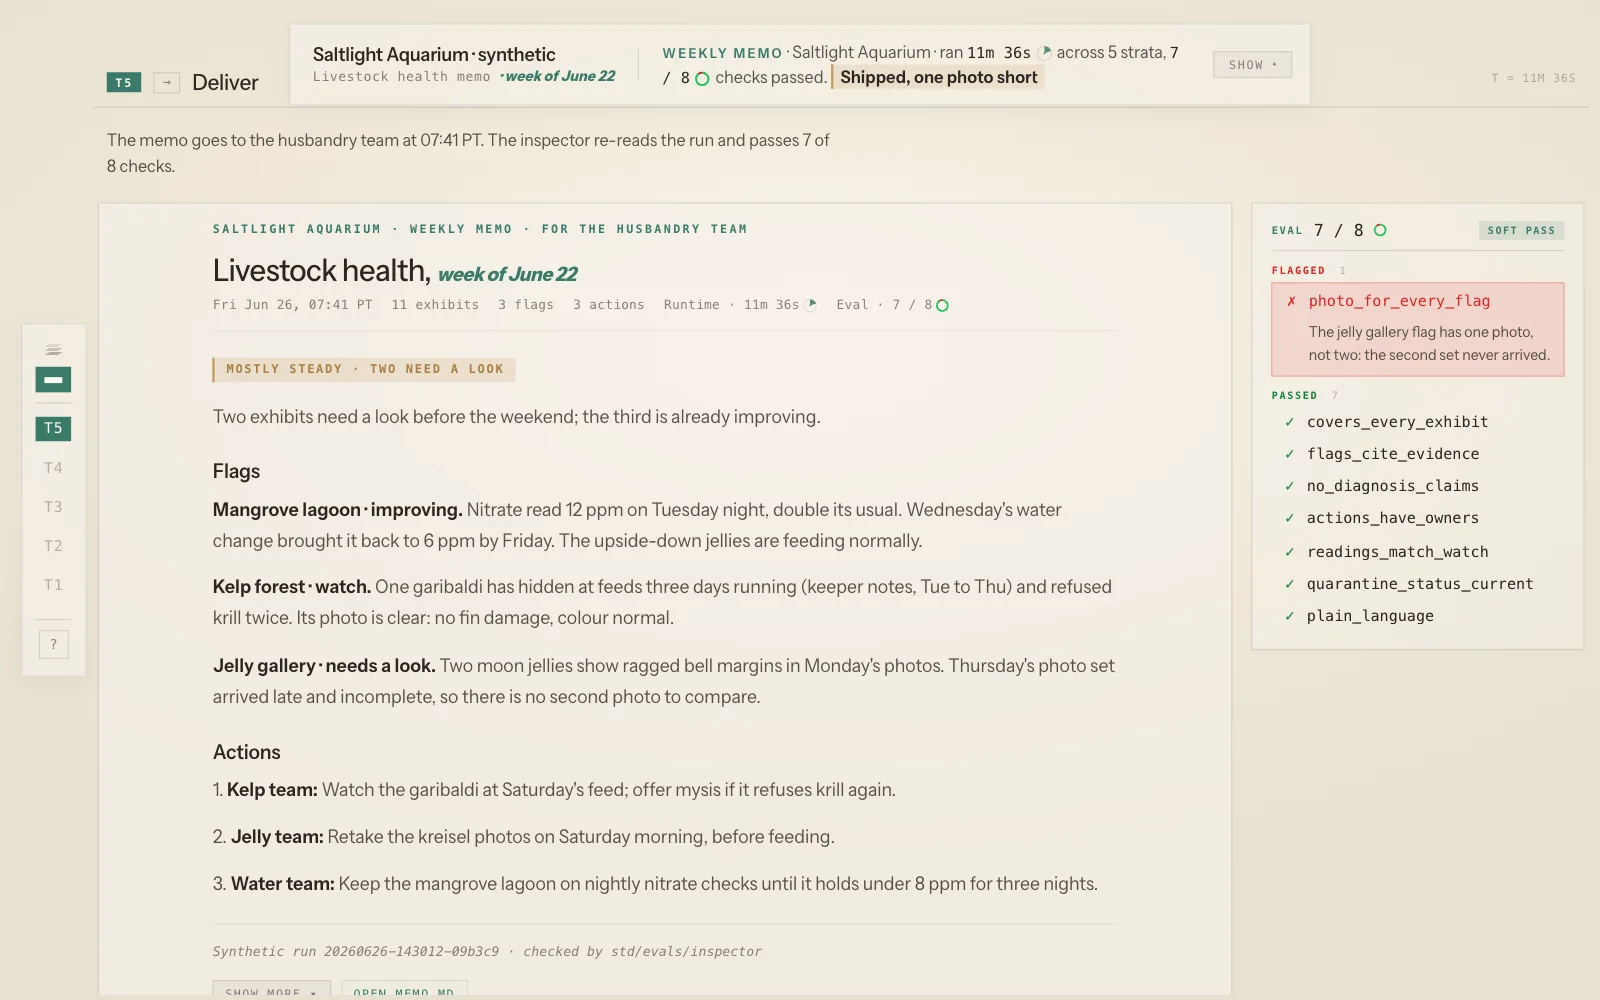Click the green bar button in left rail
This screenshot has height=1000, width=1600.
click(x=53, y=380)
